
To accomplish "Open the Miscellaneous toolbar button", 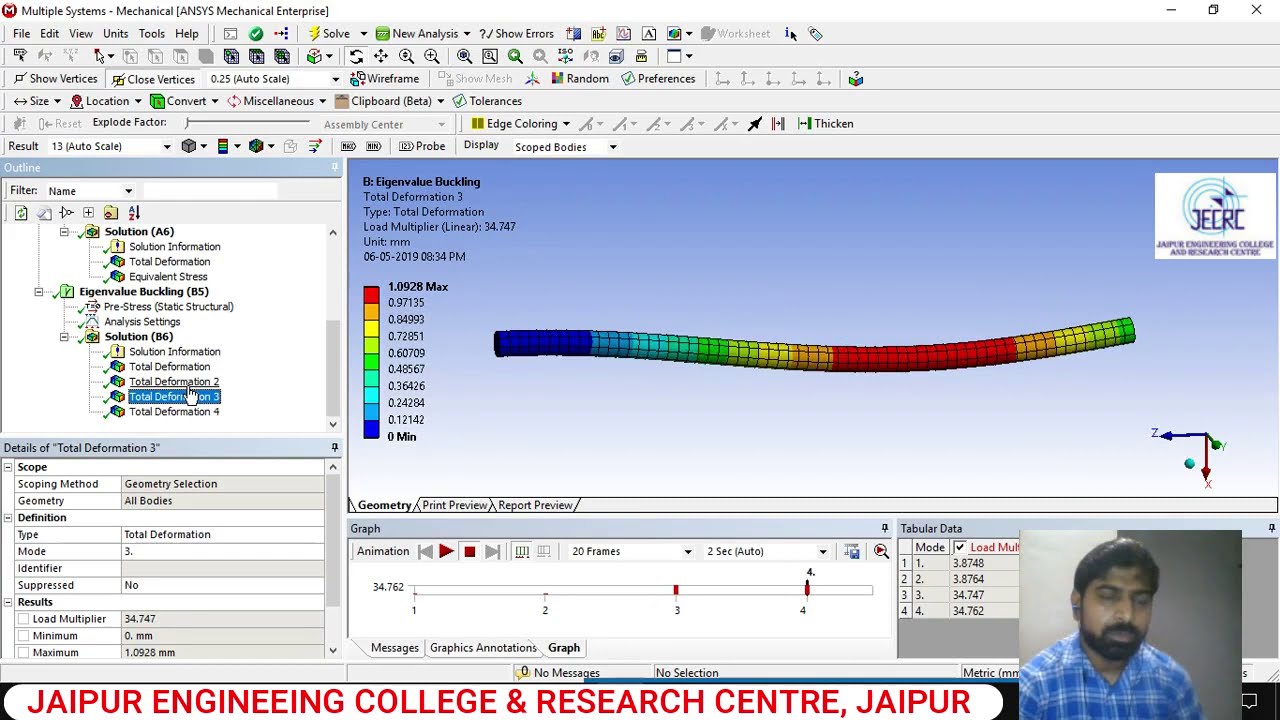I will [x=277, y=101].
